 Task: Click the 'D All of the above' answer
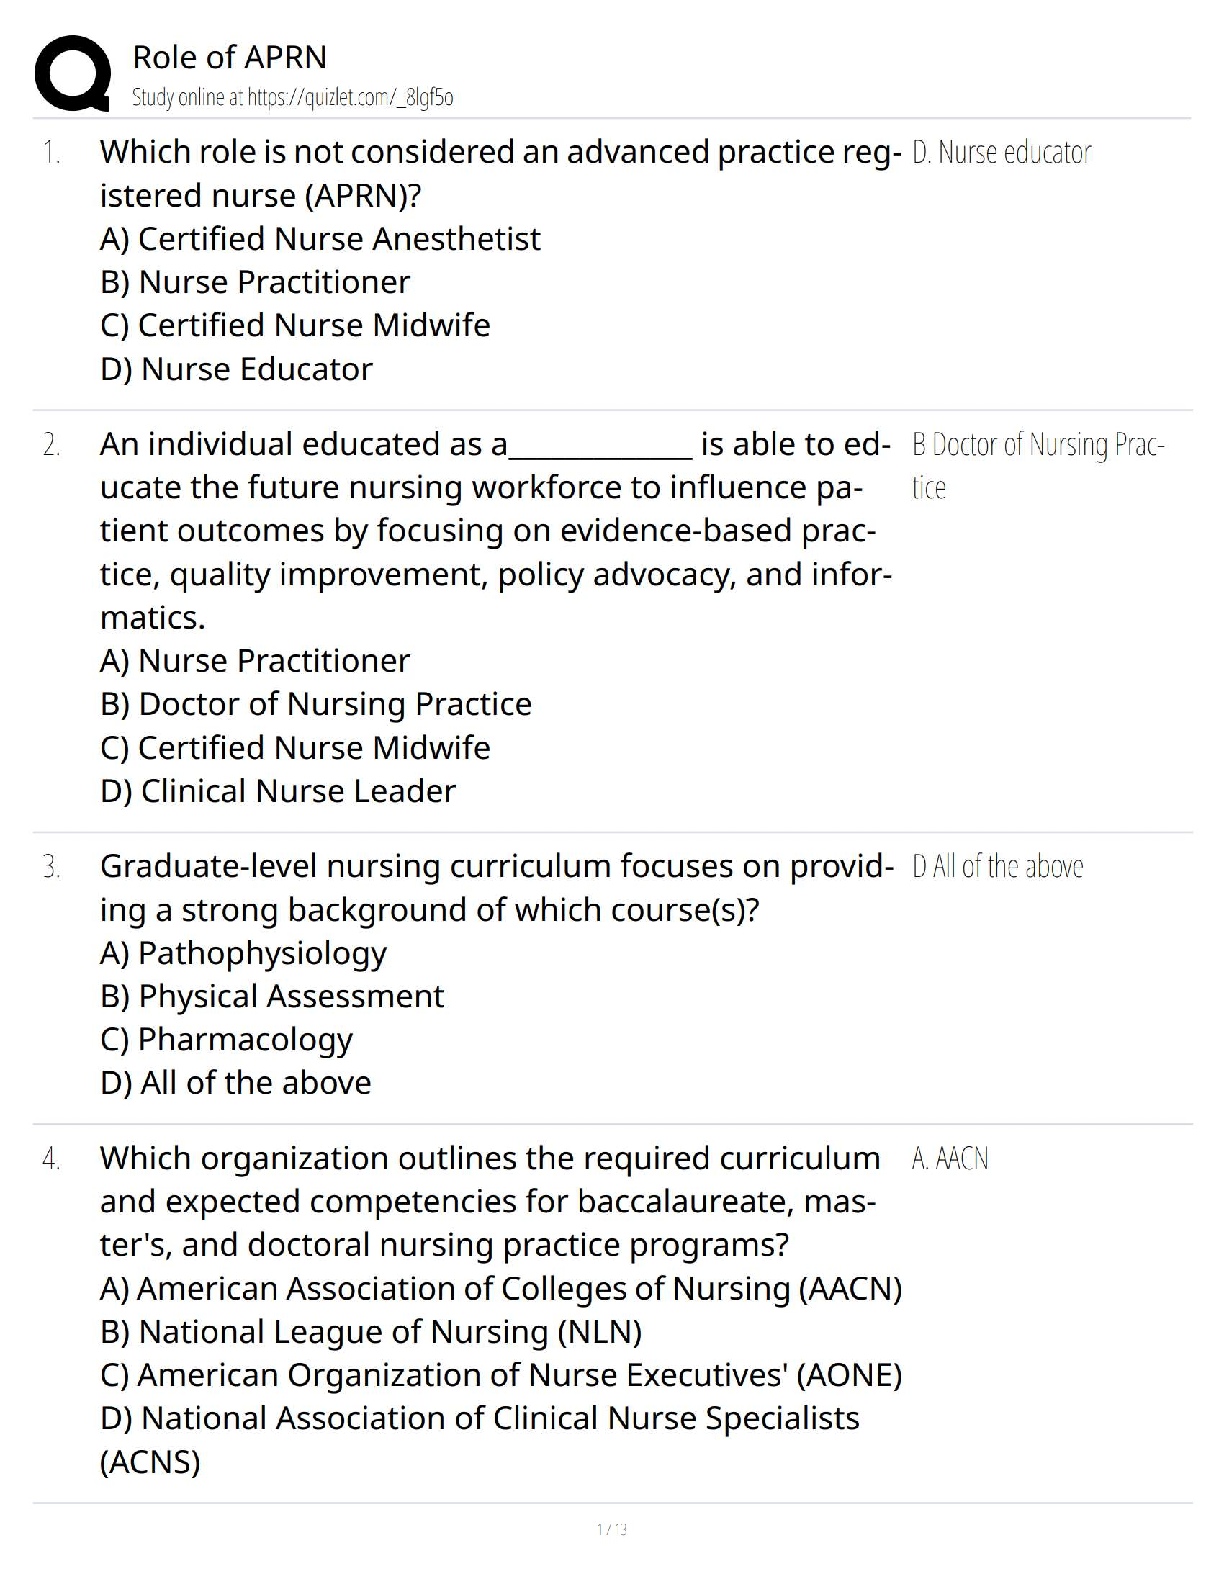[x=997, y=867]
